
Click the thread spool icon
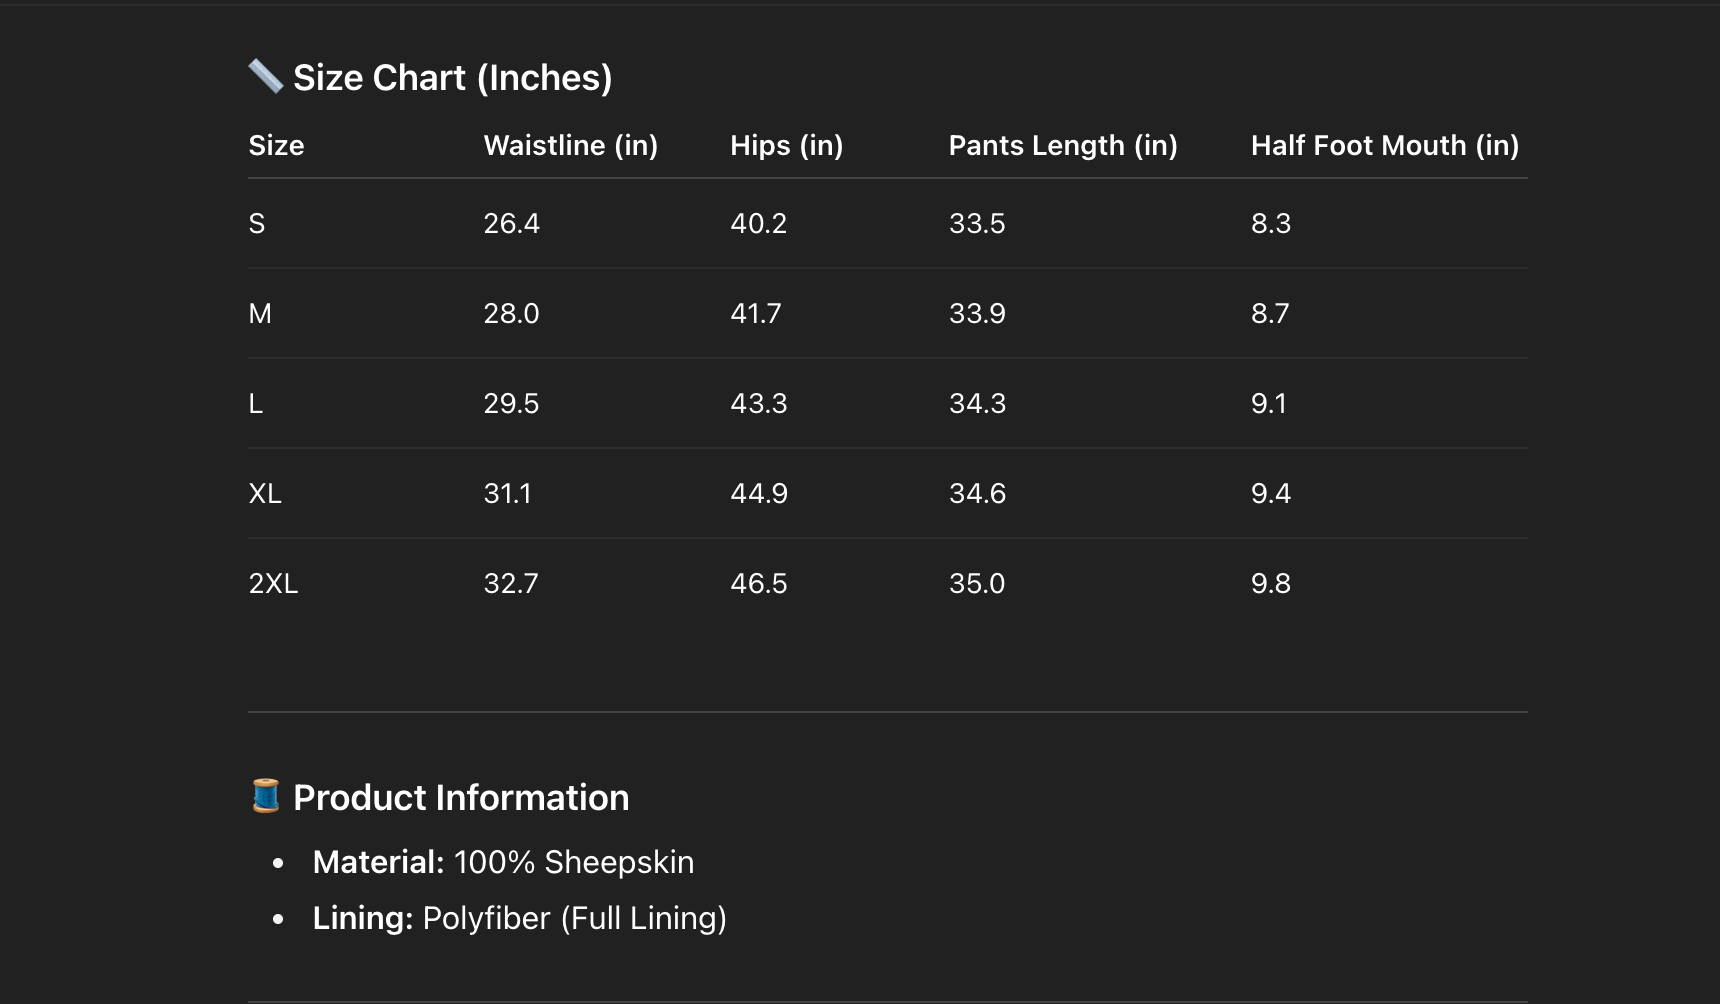point(265,796)
